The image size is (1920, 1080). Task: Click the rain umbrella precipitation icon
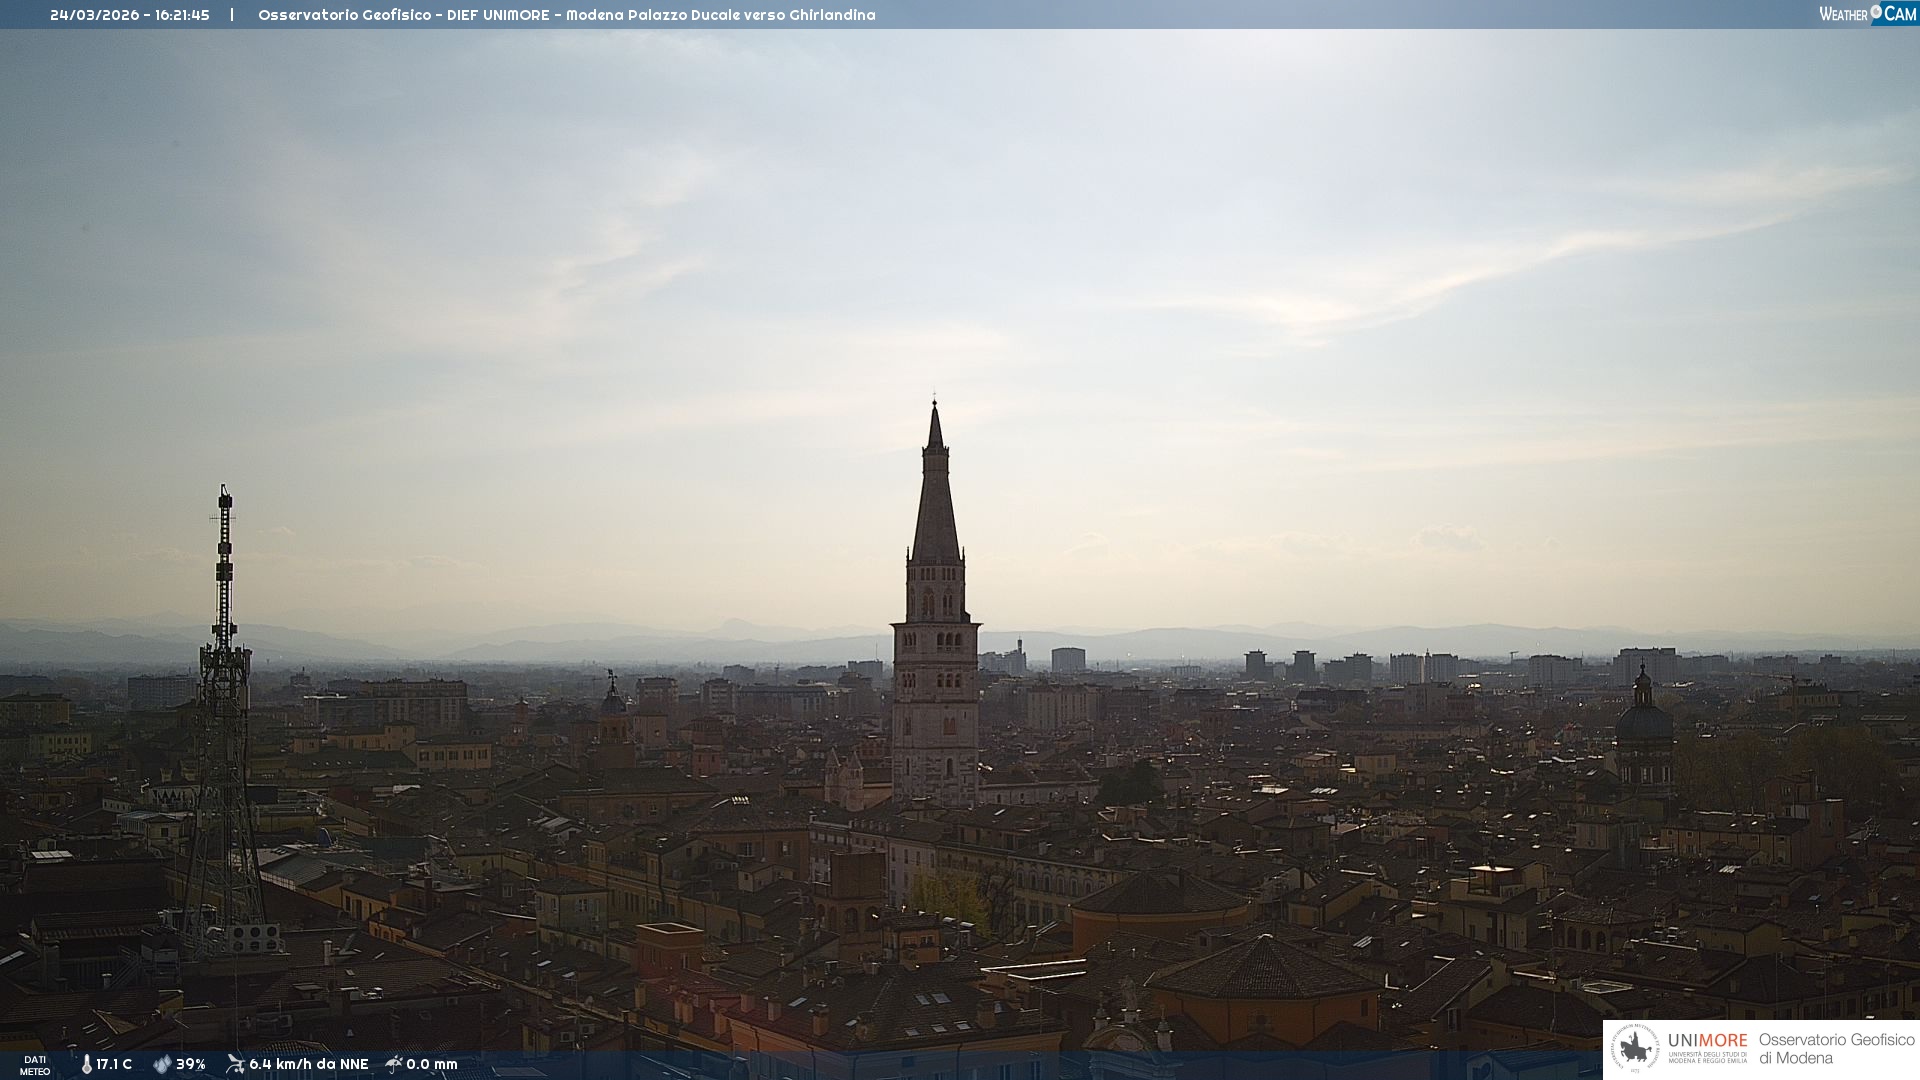(394, 1064)
